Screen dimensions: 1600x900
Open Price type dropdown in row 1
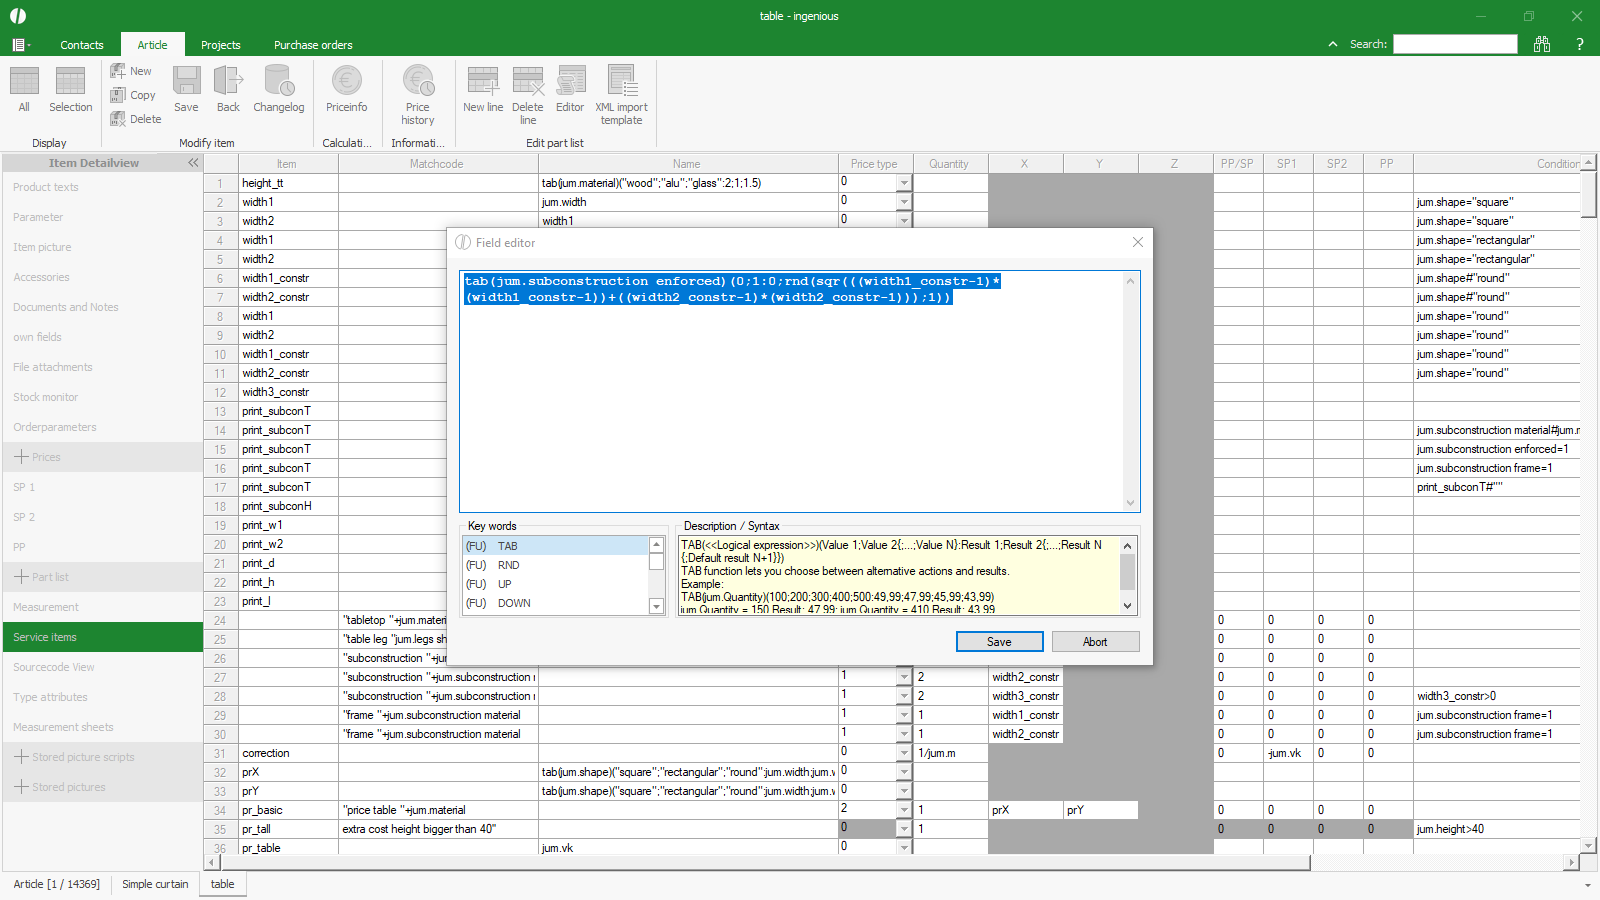pyautogui.click(x=904, y=183)
